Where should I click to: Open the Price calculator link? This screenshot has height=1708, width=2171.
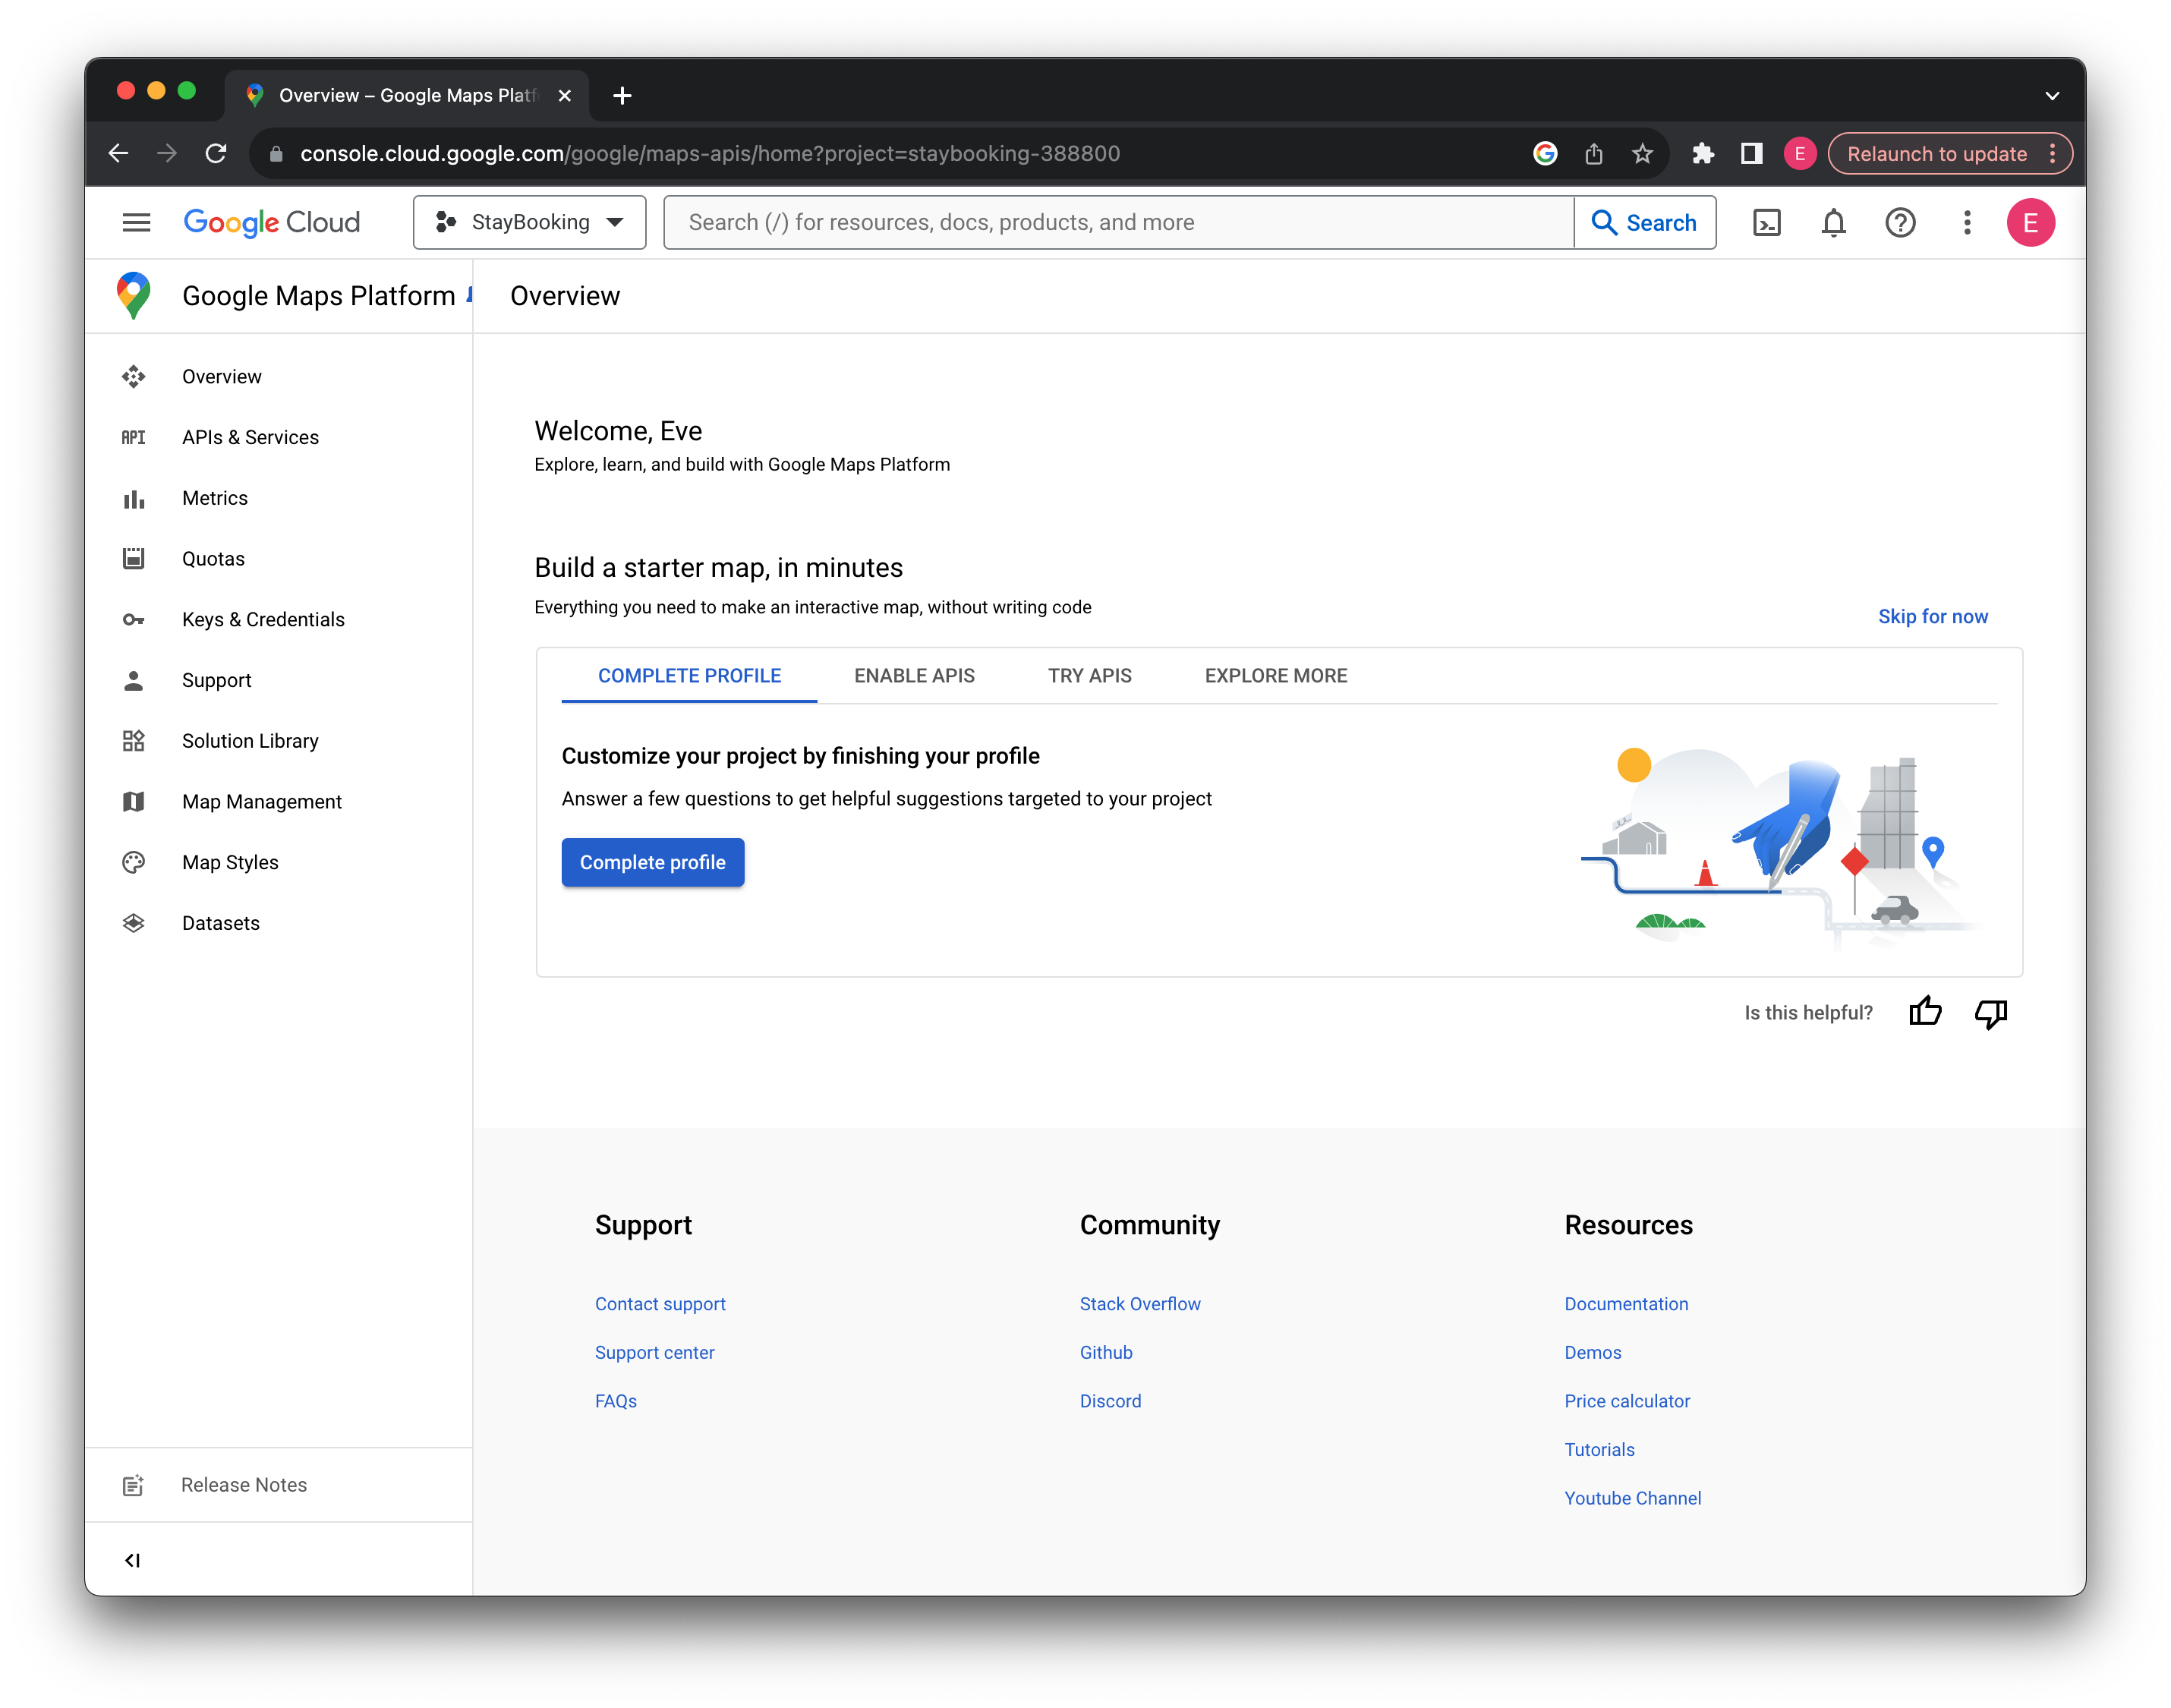1627,1401
